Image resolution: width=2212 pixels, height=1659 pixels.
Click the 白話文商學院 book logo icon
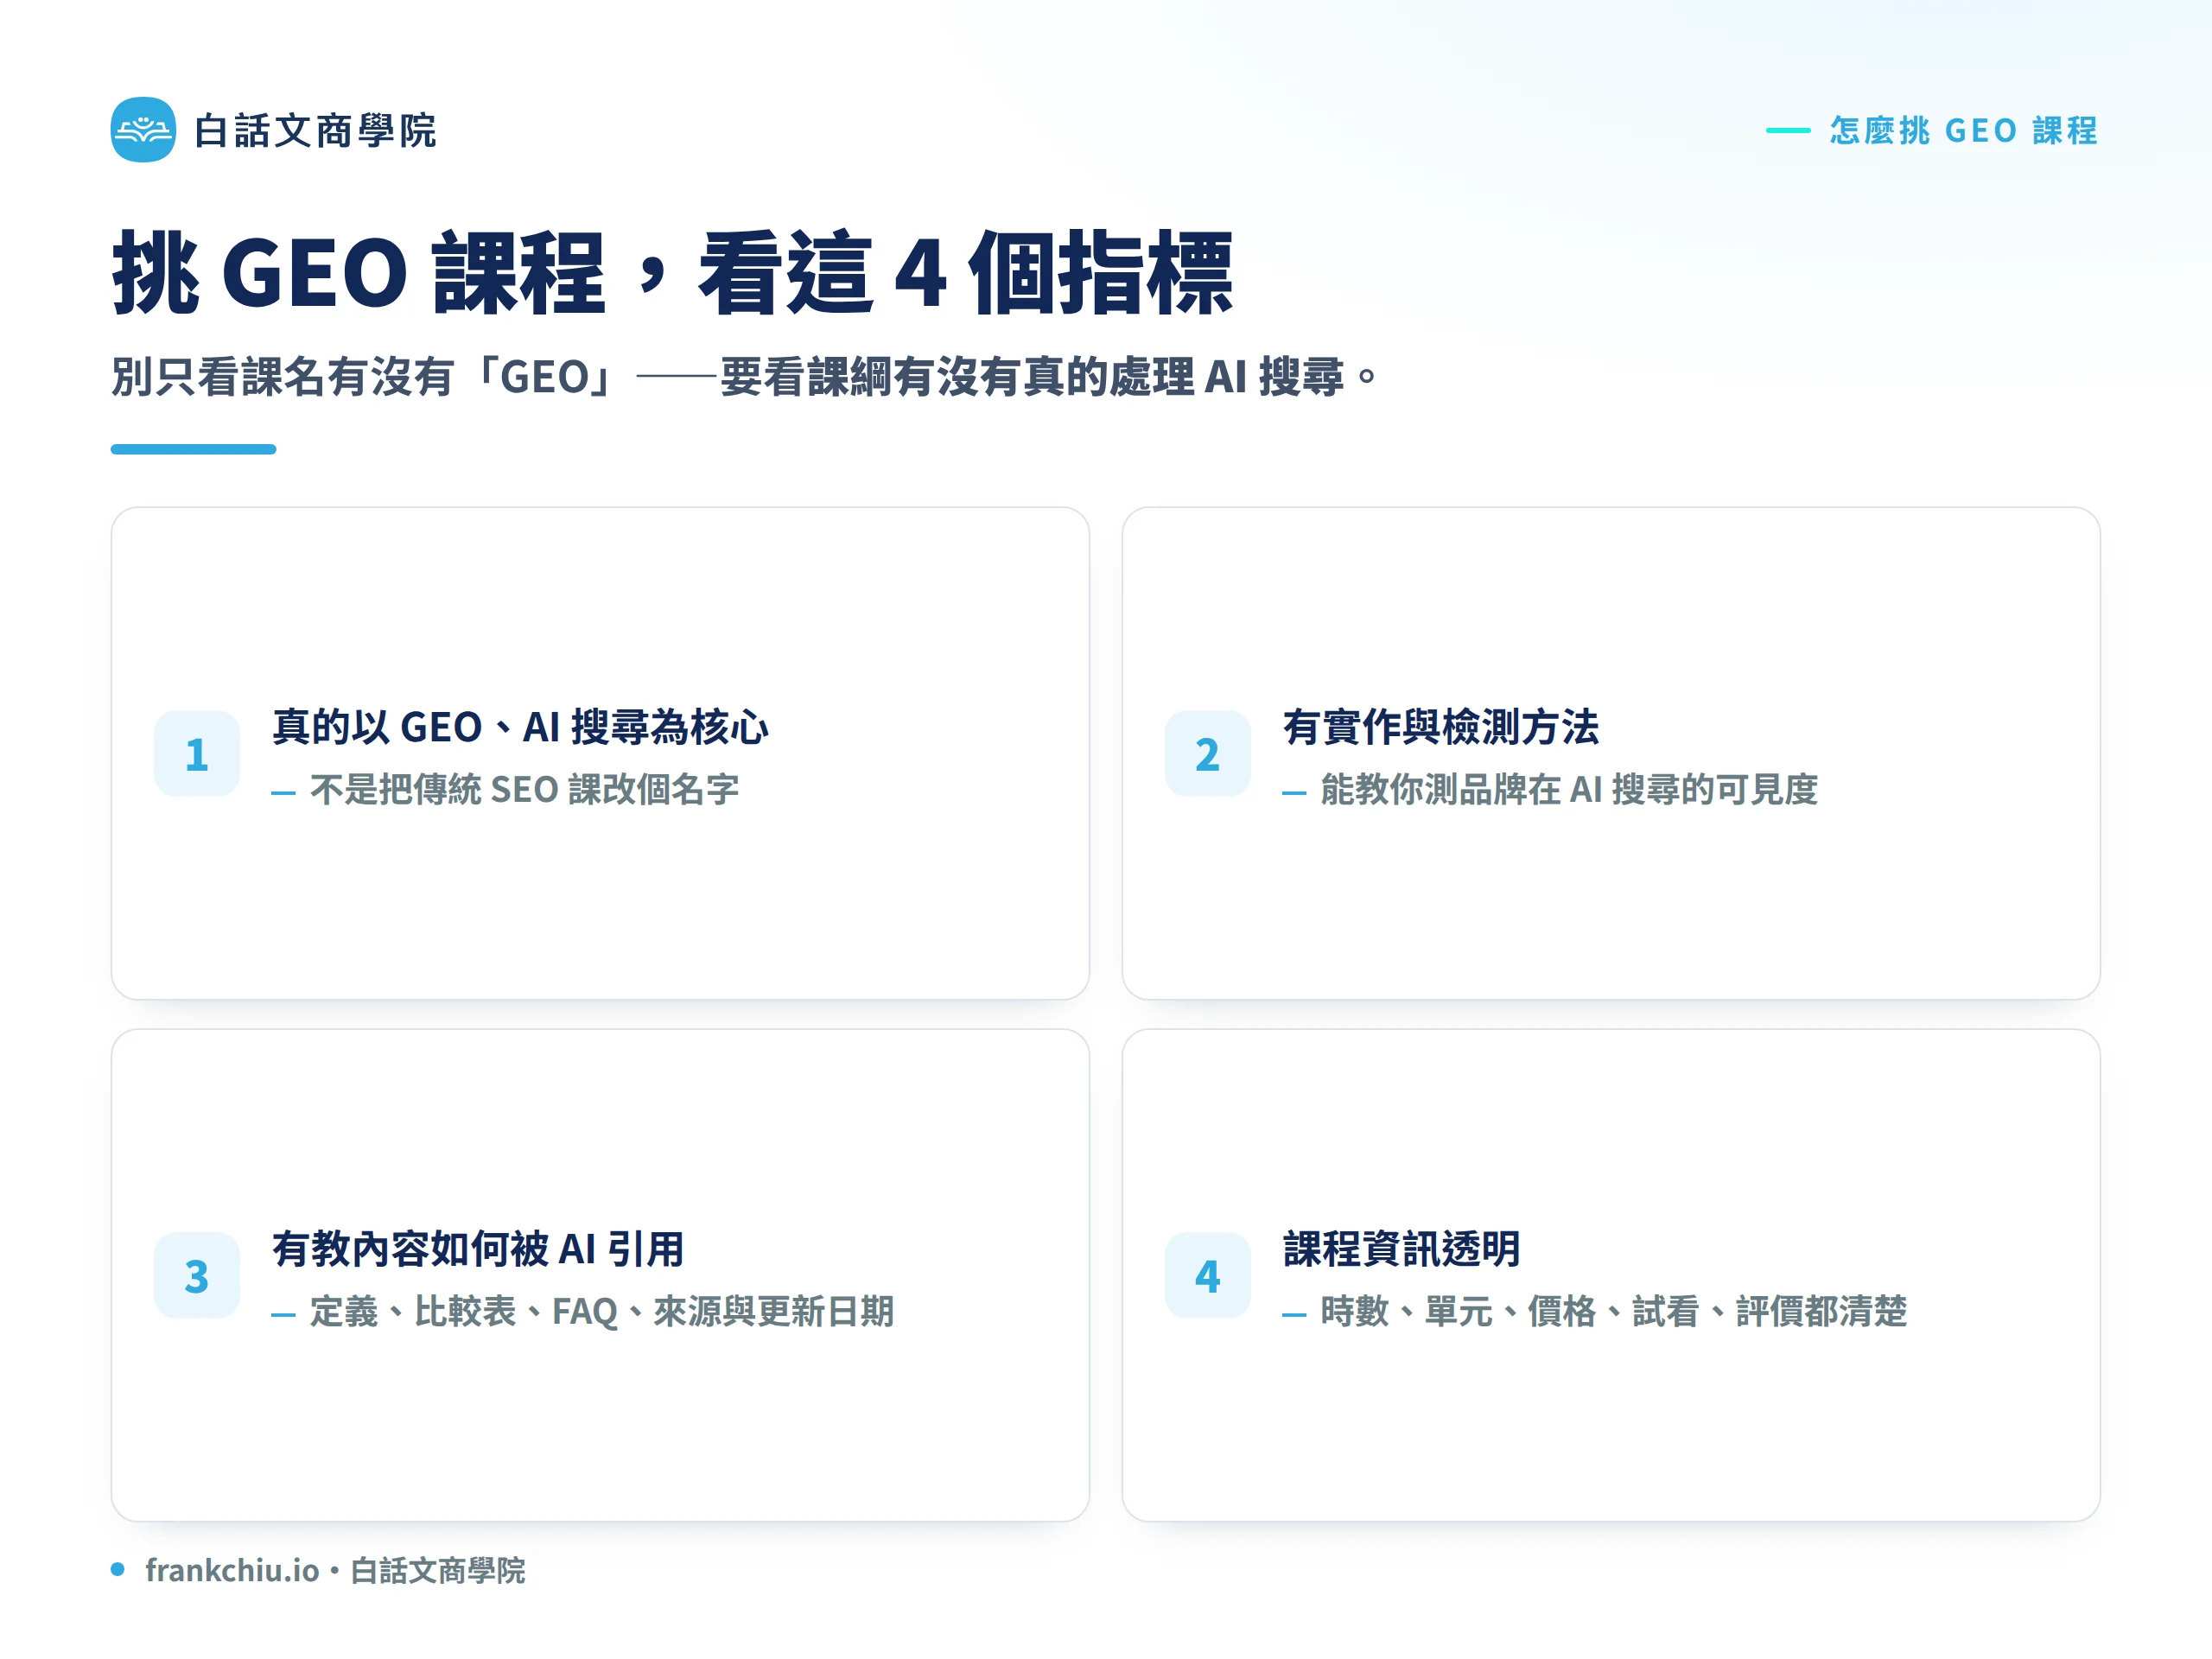click(143, 130)
